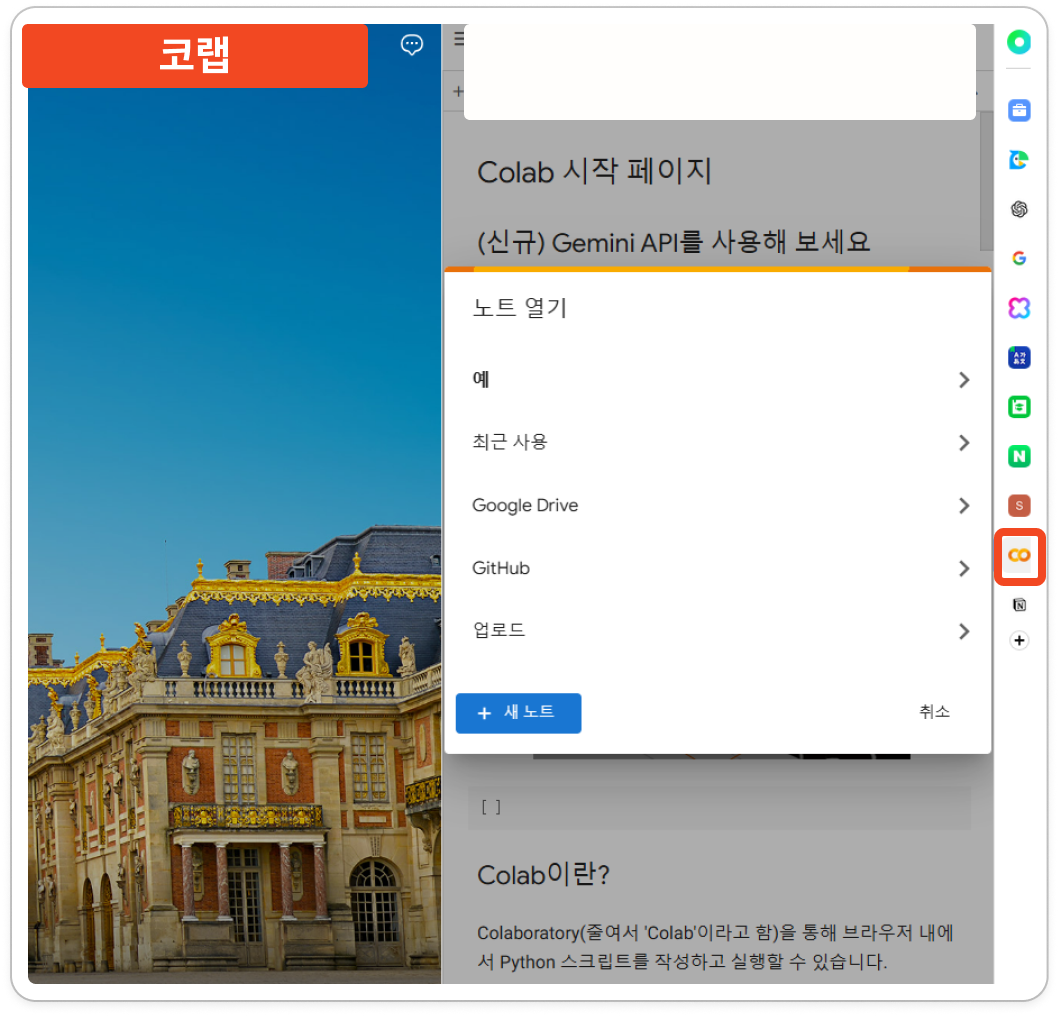Open the green Naver N icon in the sidebar
1059x1016 pixels.
coord(1019,457)
